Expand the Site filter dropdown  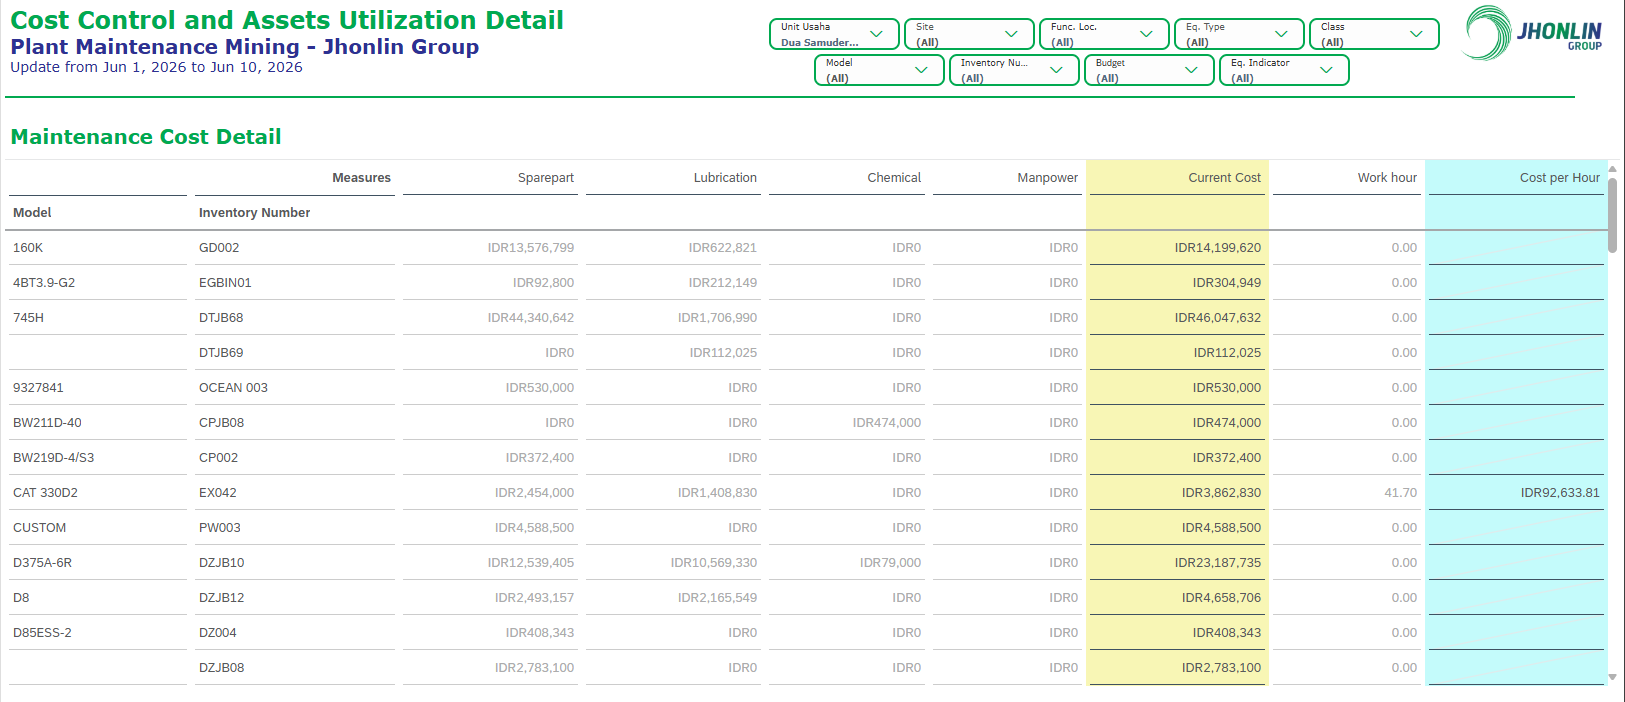(x=969, y=34)
